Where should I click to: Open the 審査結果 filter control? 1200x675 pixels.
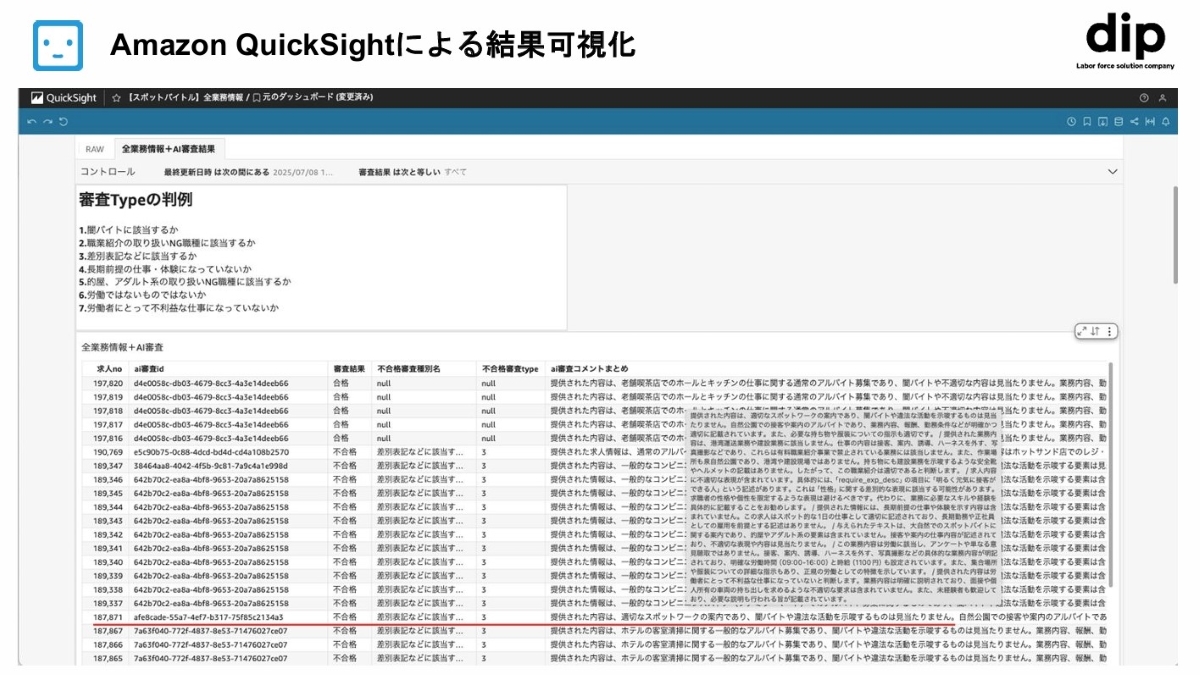coord(412,172)
